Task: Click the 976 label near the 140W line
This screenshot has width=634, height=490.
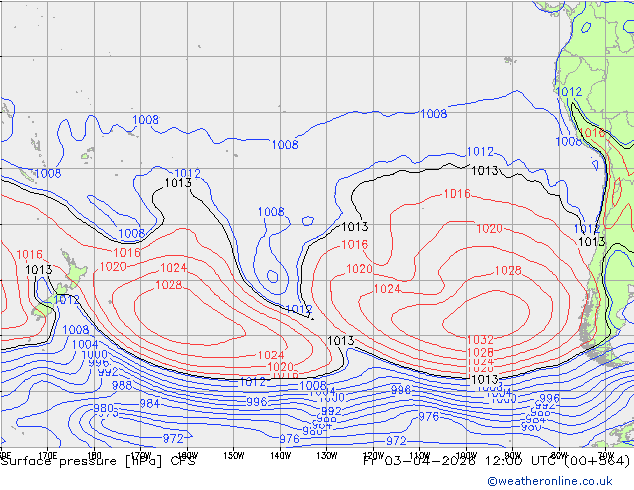Action: (x=290, y=439)
